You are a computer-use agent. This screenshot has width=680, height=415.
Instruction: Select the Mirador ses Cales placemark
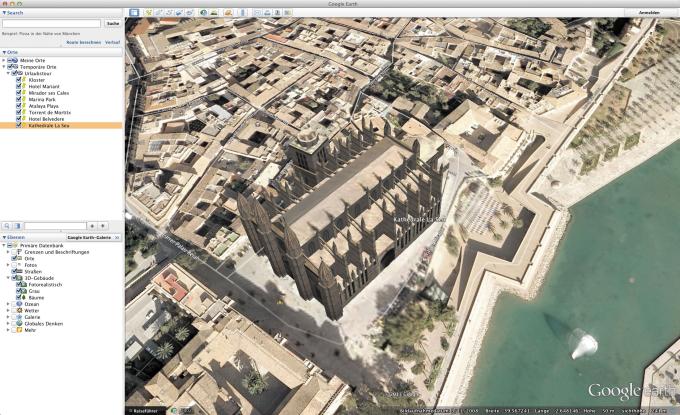click(49, 93)
